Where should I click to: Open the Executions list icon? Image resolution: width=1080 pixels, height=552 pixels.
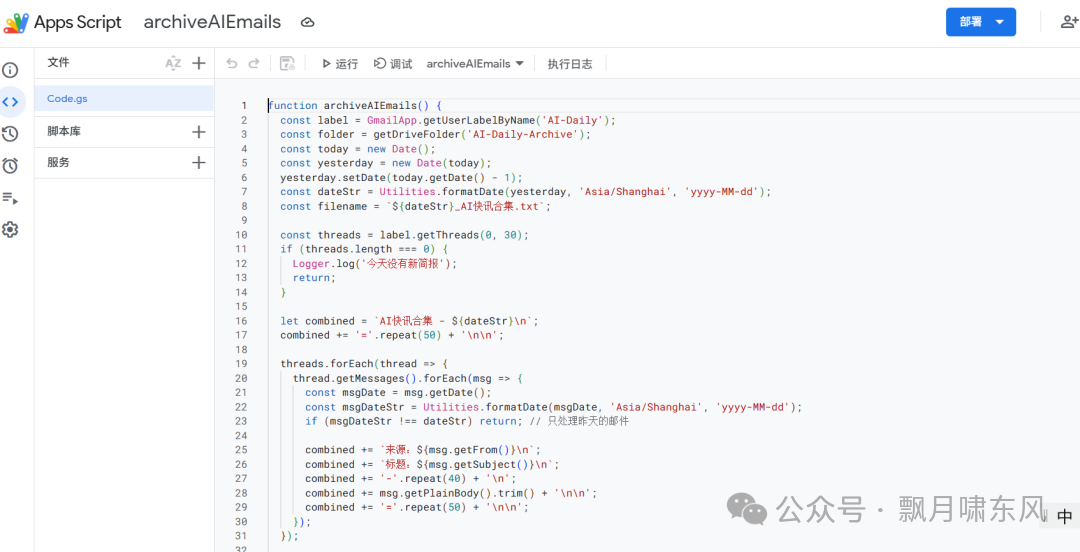[10, 198]
